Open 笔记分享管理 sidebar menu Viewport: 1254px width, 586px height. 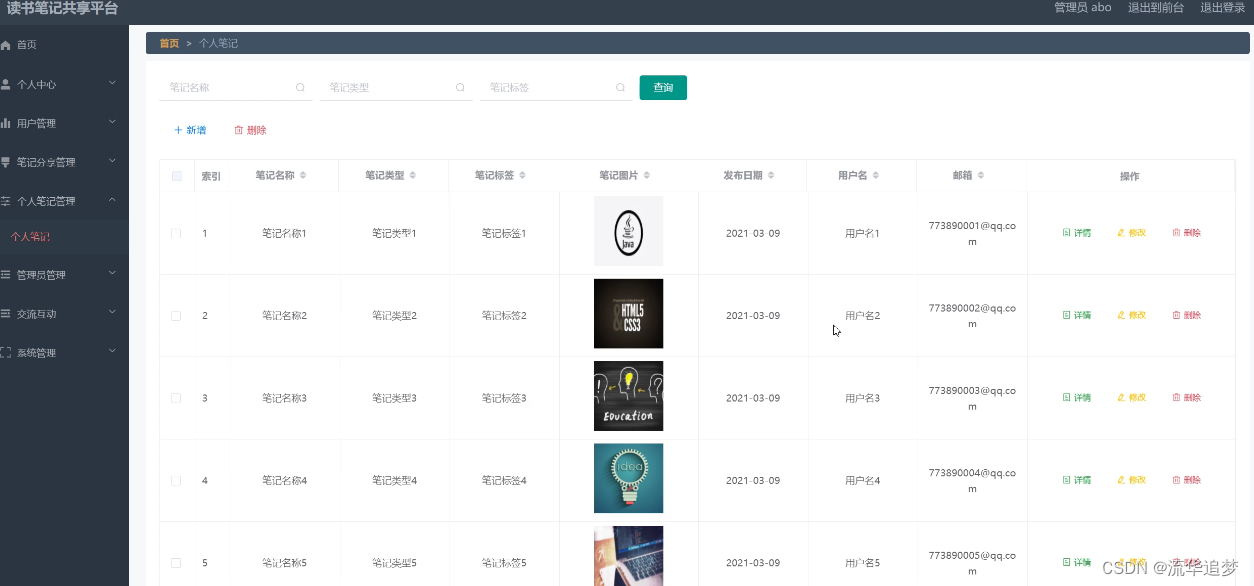[x=64, y=162]
